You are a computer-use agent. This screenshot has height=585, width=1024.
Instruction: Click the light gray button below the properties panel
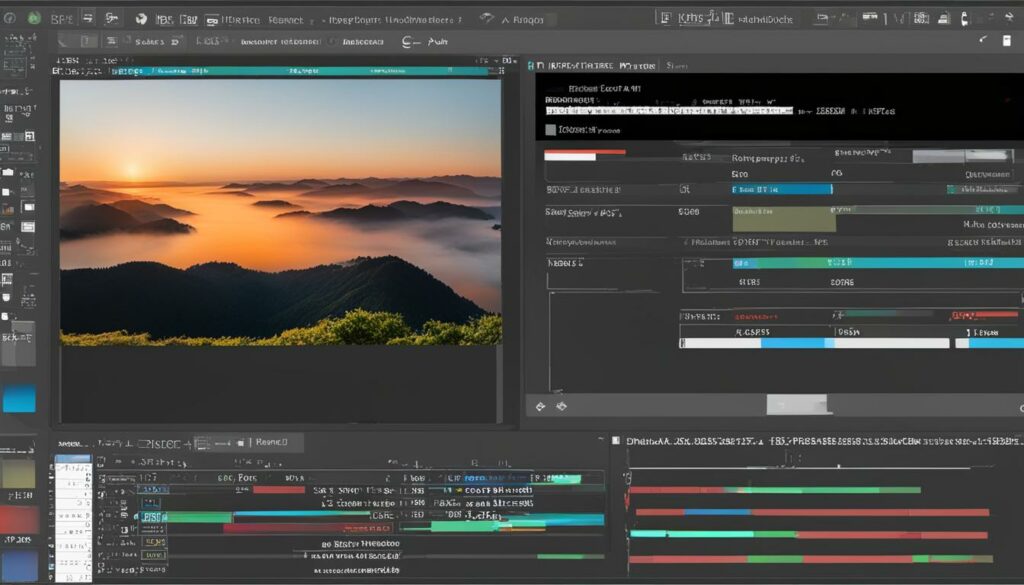click(798, 405)
